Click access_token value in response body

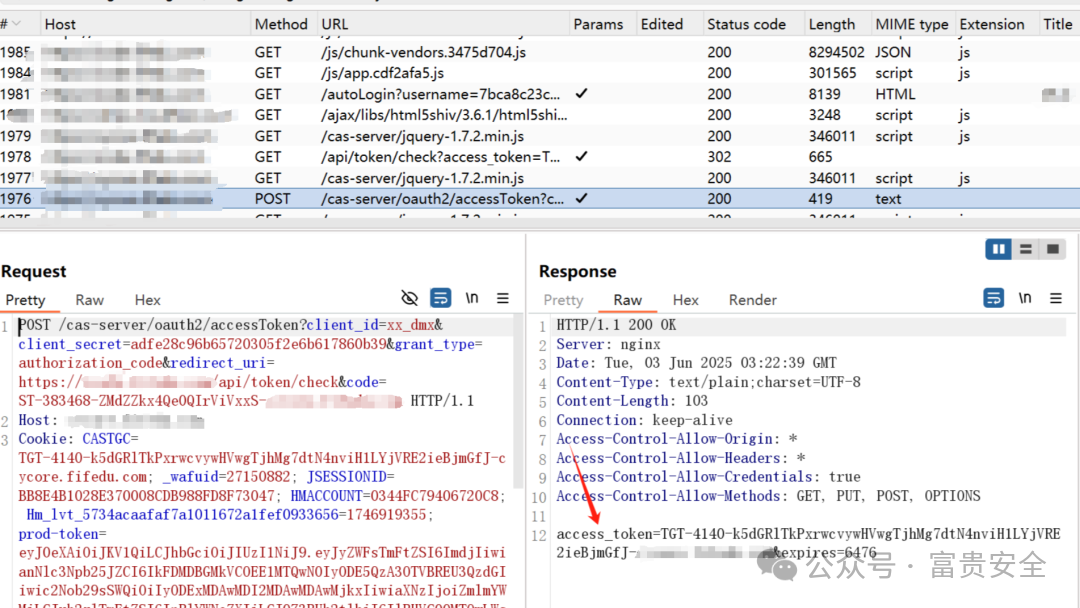tap(808, 543)
